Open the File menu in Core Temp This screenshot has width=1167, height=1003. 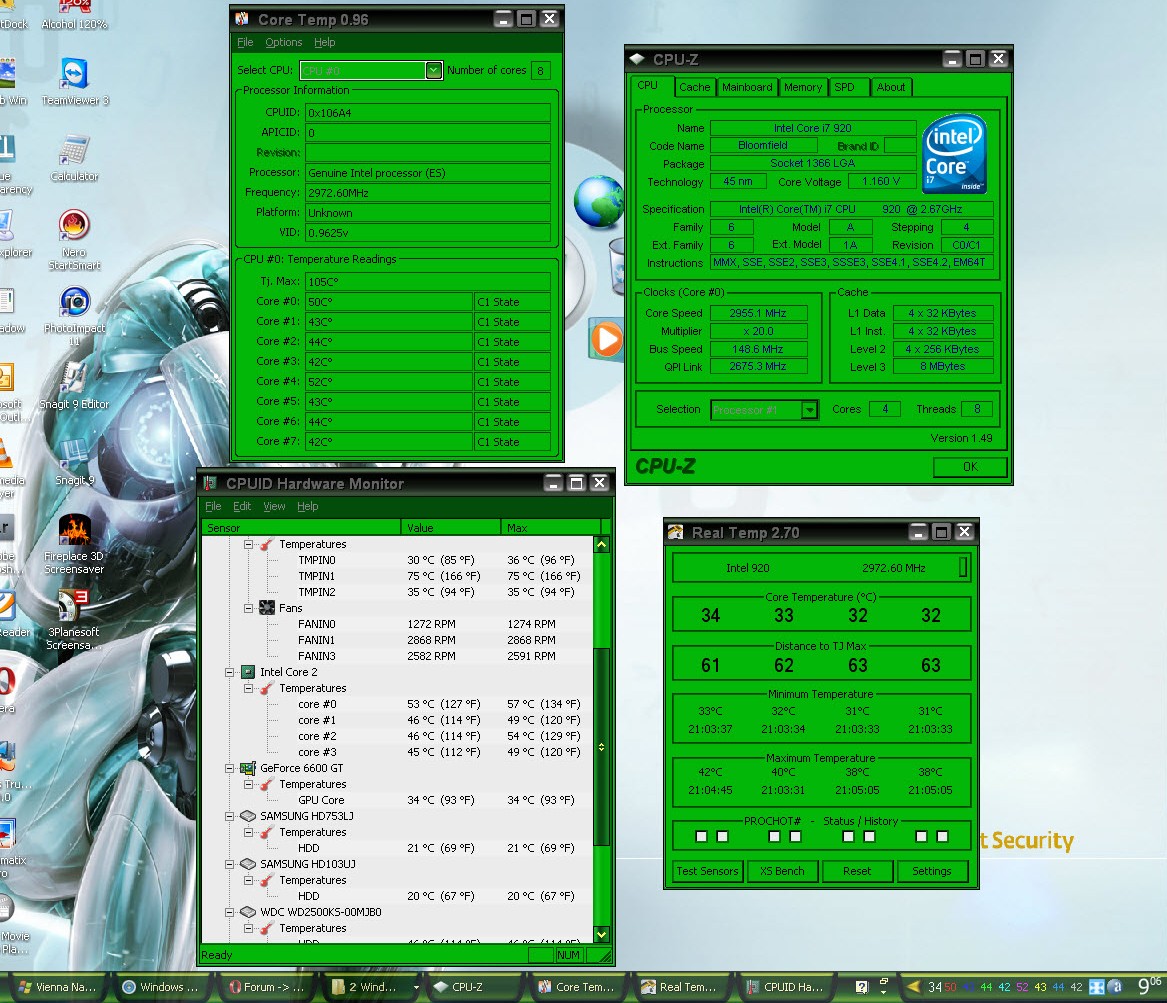tap(245, 42)
